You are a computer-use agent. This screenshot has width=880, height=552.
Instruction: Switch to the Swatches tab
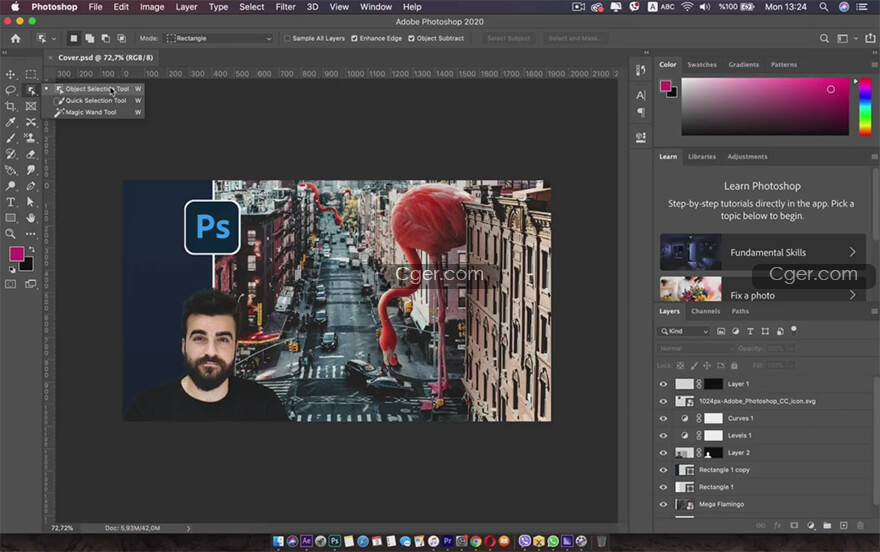[x=702, y=65]
